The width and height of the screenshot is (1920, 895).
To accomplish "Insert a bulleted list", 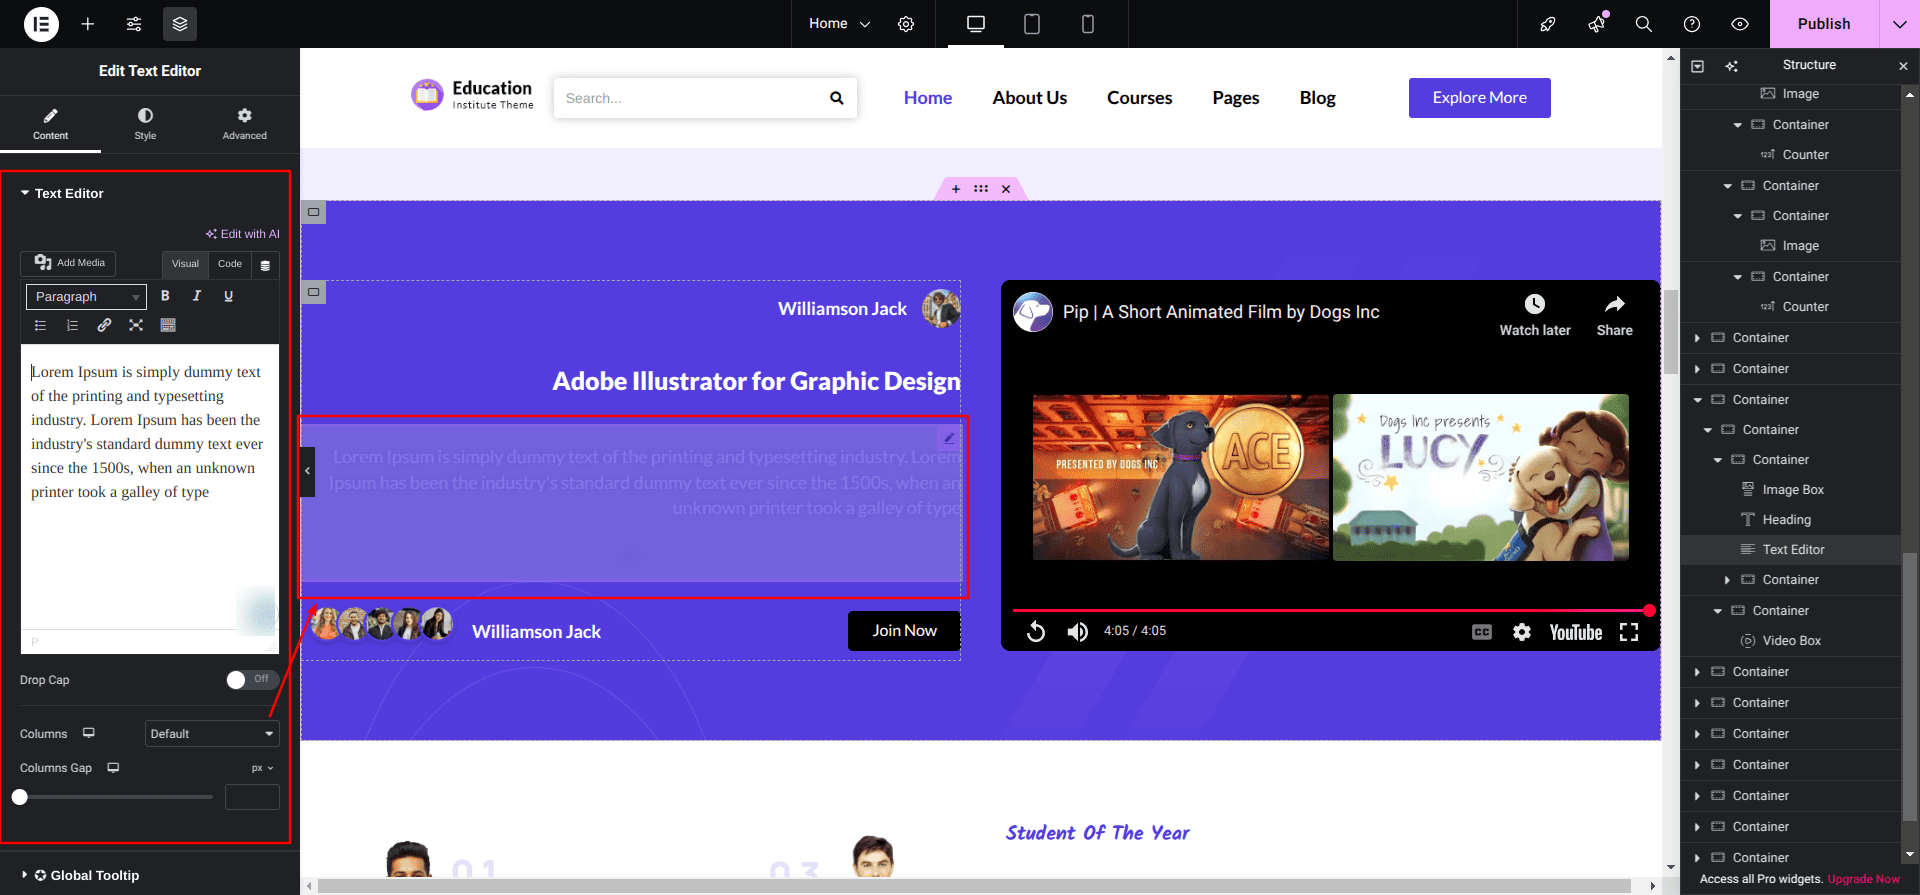I will (x=41, y=325).
